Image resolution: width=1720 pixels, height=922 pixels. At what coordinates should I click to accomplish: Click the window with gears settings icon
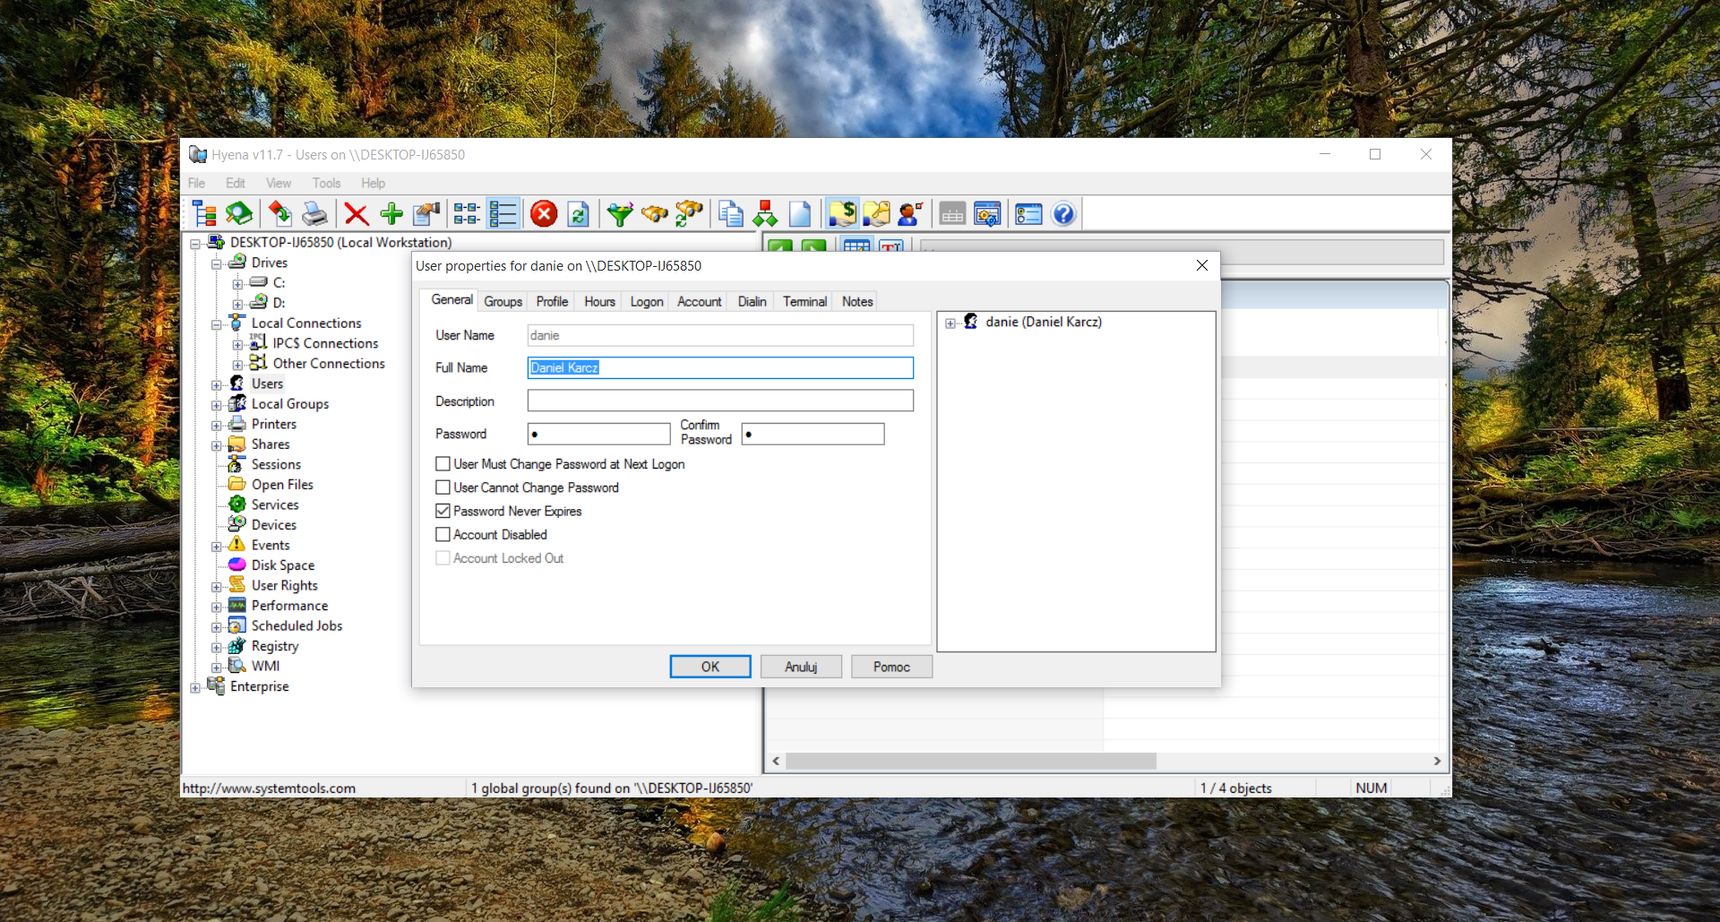pyautogui.click(x=987, y=213)
